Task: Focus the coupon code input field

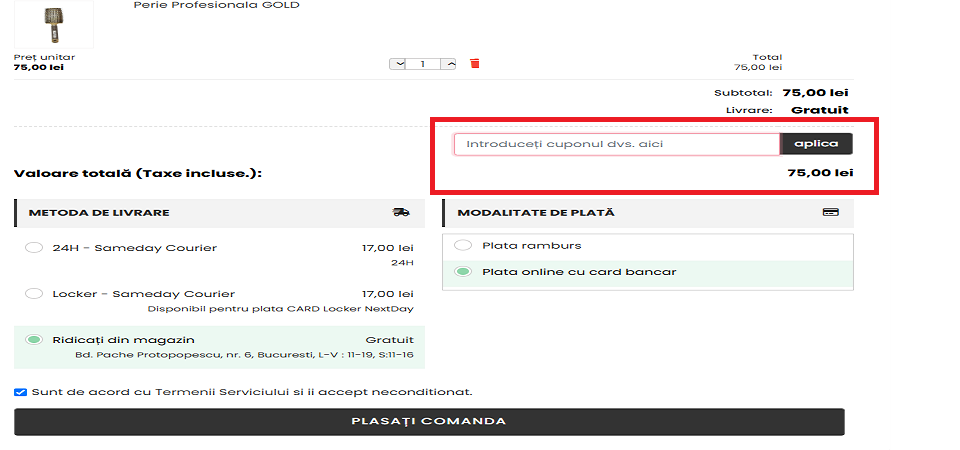Action: pyautogui.click(x=616, y=144)
